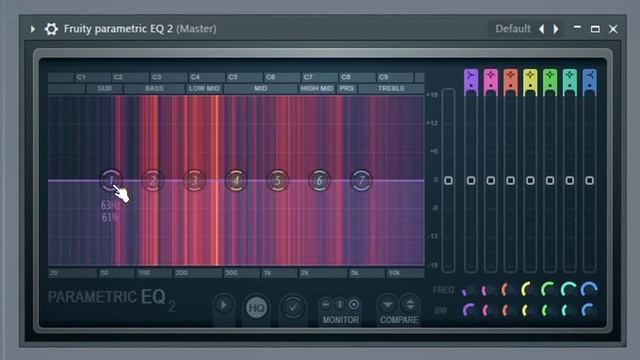Open plugin settings gear icon
Image resolution: width=640 pixels, height=360 pixels.
[51, 29]
